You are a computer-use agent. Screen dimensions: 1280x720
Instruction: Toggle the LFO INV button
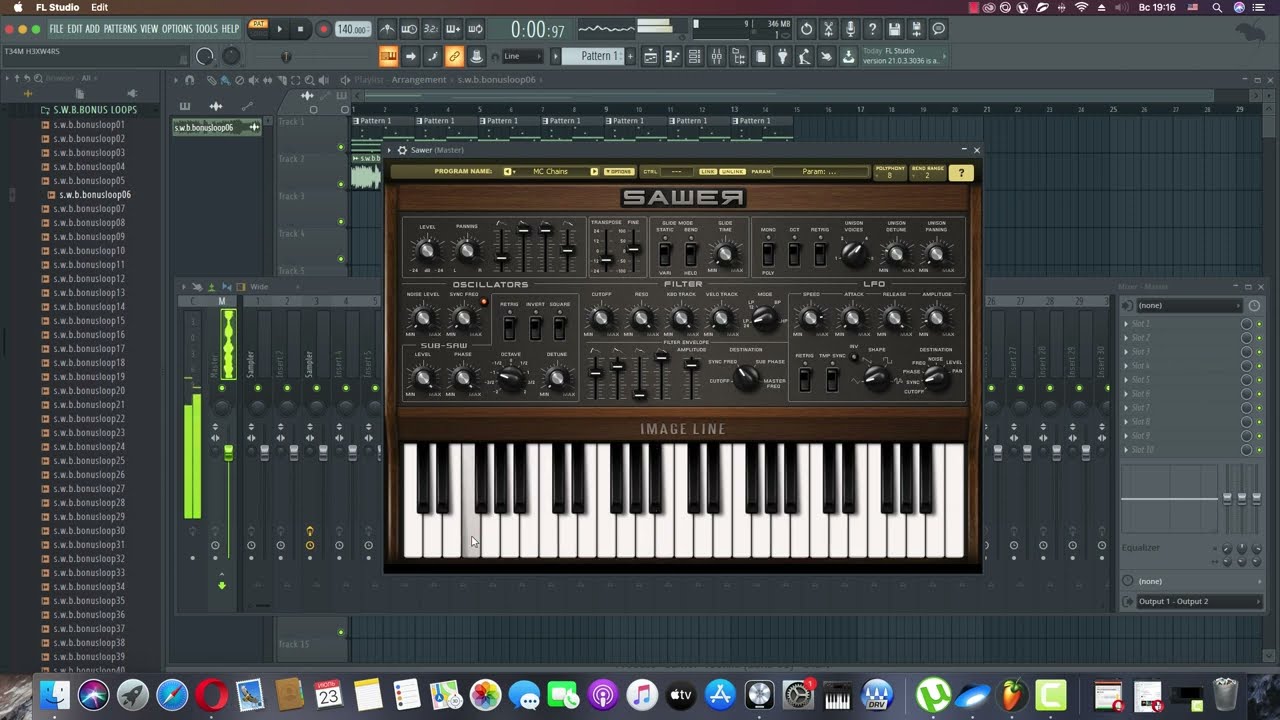point(854,357)
